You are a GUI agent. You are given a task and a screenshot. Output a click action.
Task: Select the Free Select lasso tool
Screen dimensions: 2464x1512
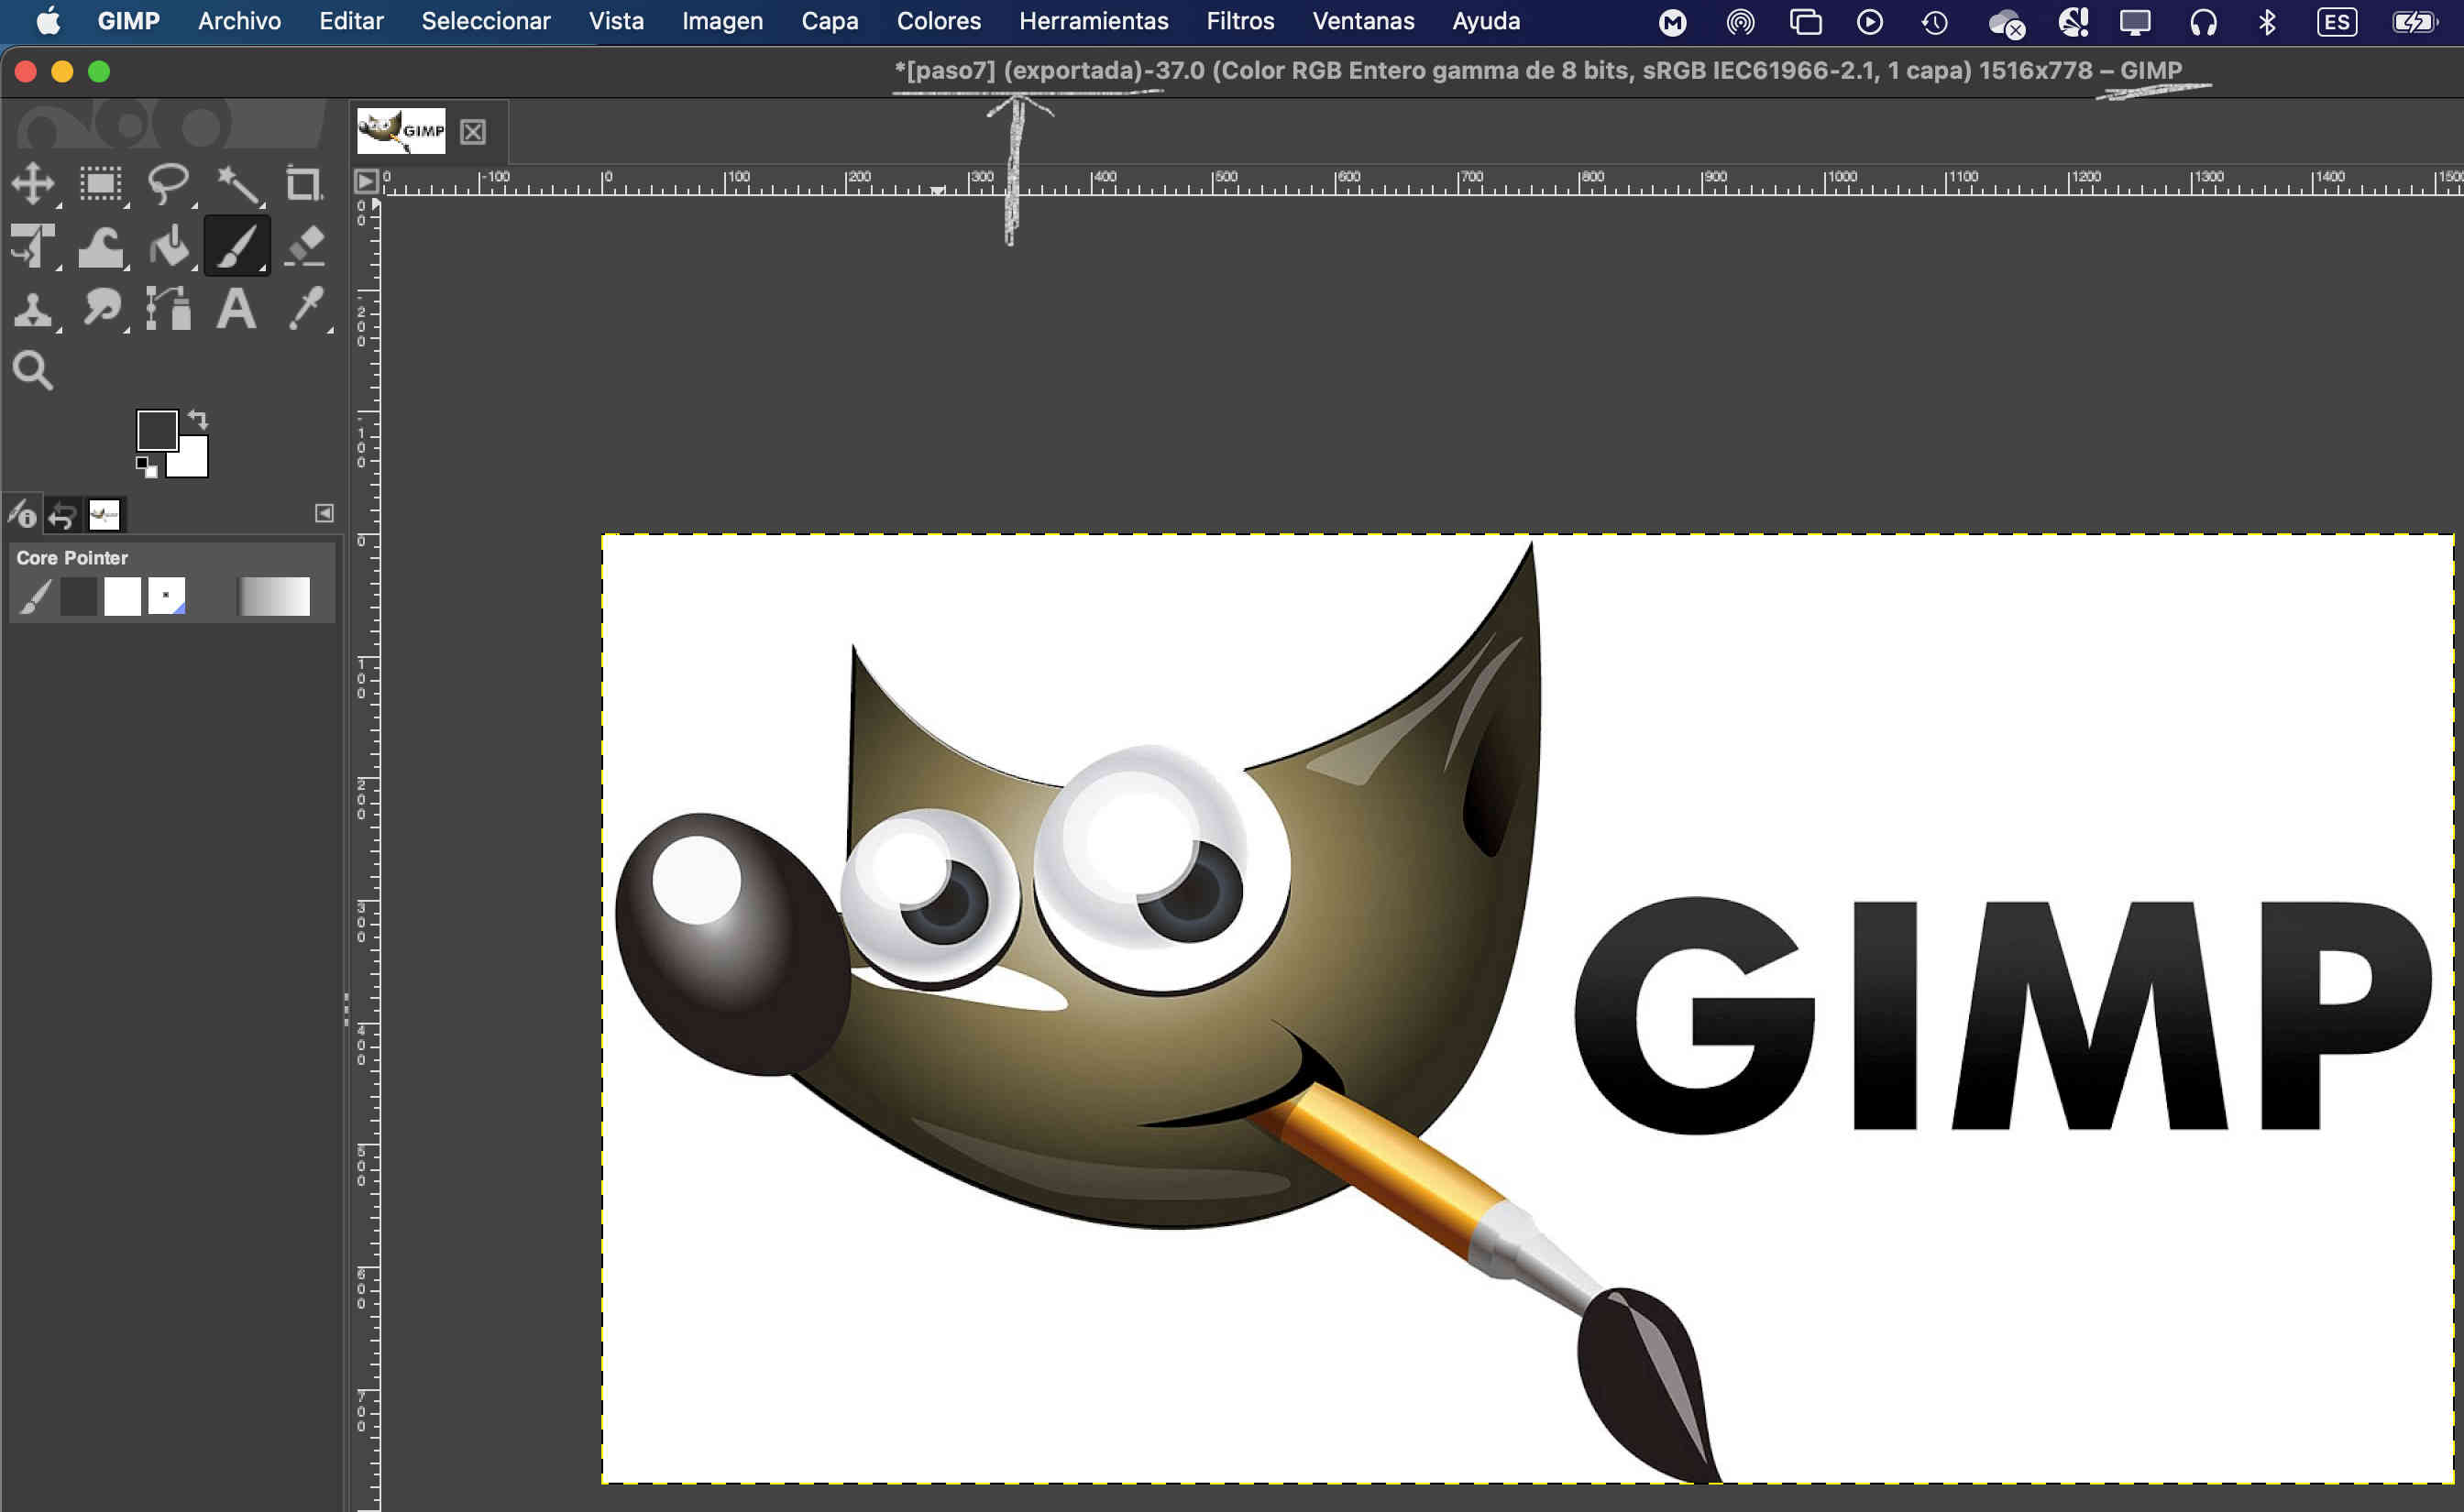point(169,184)
